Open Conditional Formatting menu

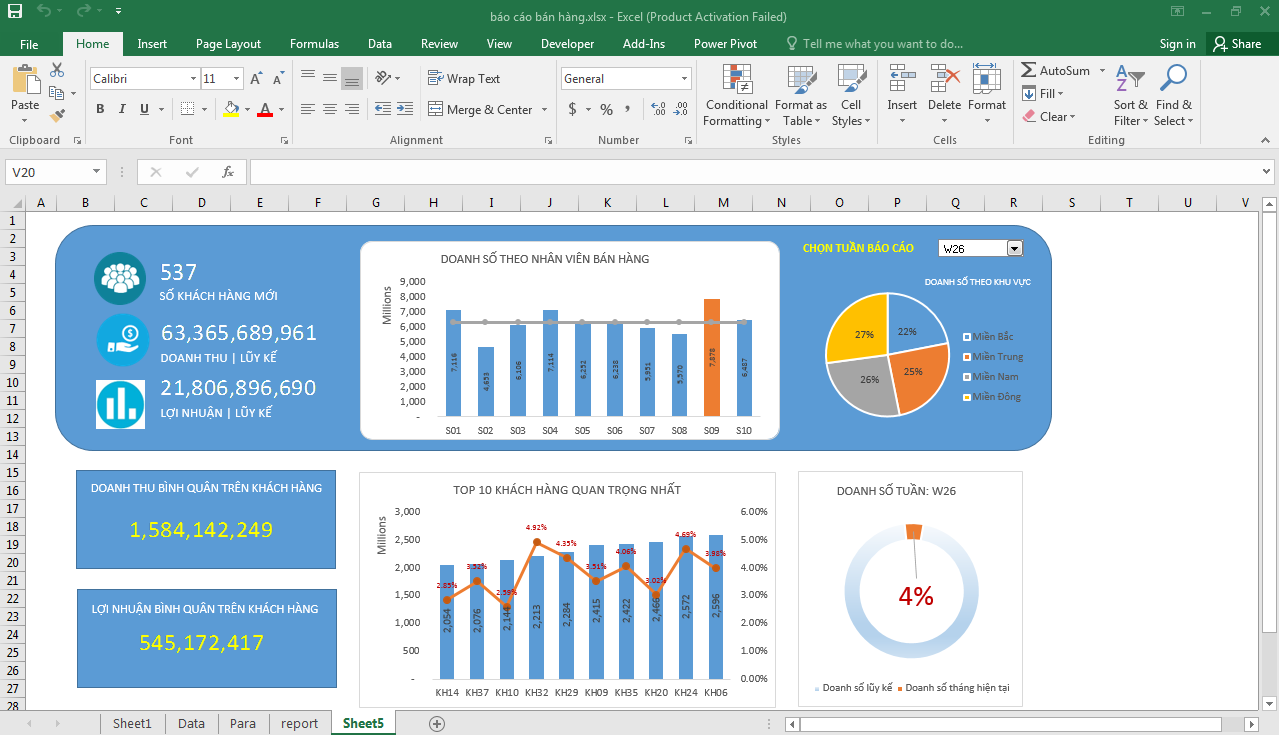pos(736,96)
